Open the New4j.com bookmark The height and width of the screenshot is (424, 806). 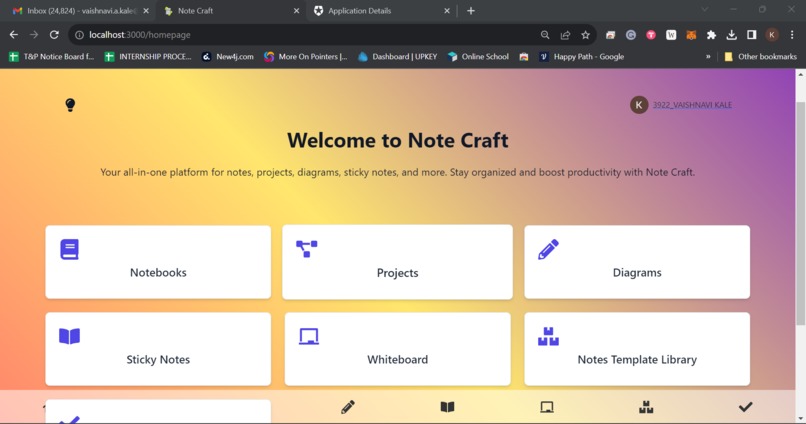tap(228, 57)
